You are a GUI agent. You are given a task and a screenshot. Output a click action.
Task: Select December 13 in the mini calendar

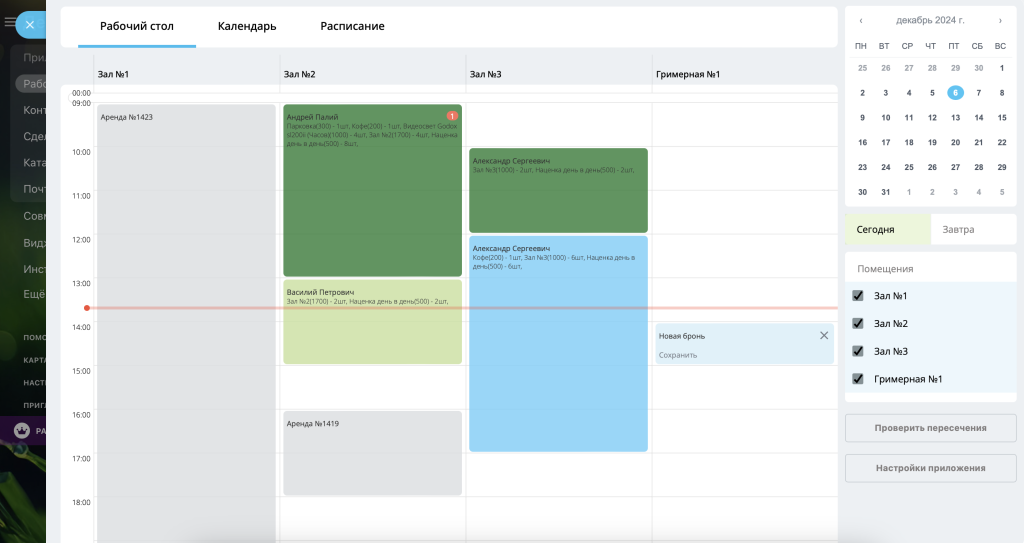pyautogui.click(x=955, y=117)
